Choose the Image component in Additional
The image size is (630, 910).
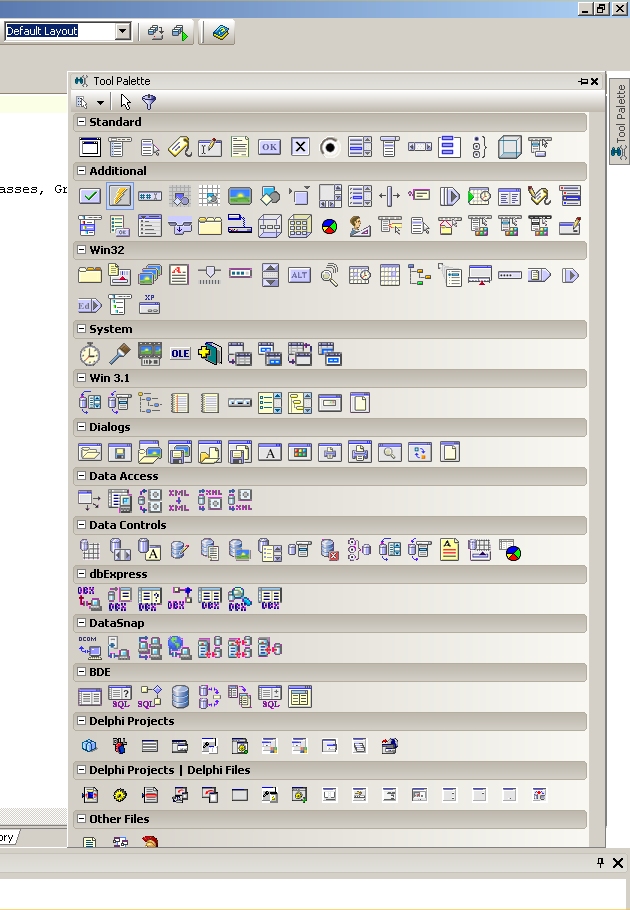click(239, 196)
